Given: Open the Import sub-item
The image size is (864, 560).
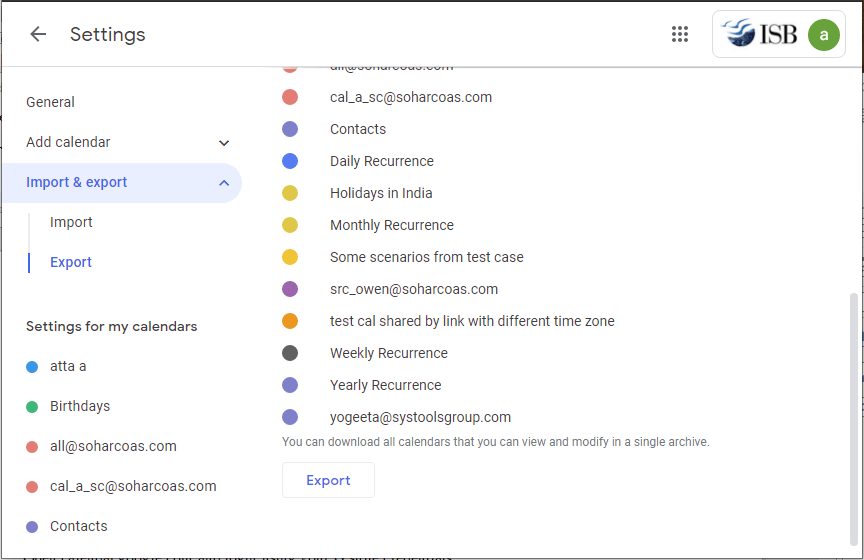Looking at the screenshot, I should [x=71, y=222].
